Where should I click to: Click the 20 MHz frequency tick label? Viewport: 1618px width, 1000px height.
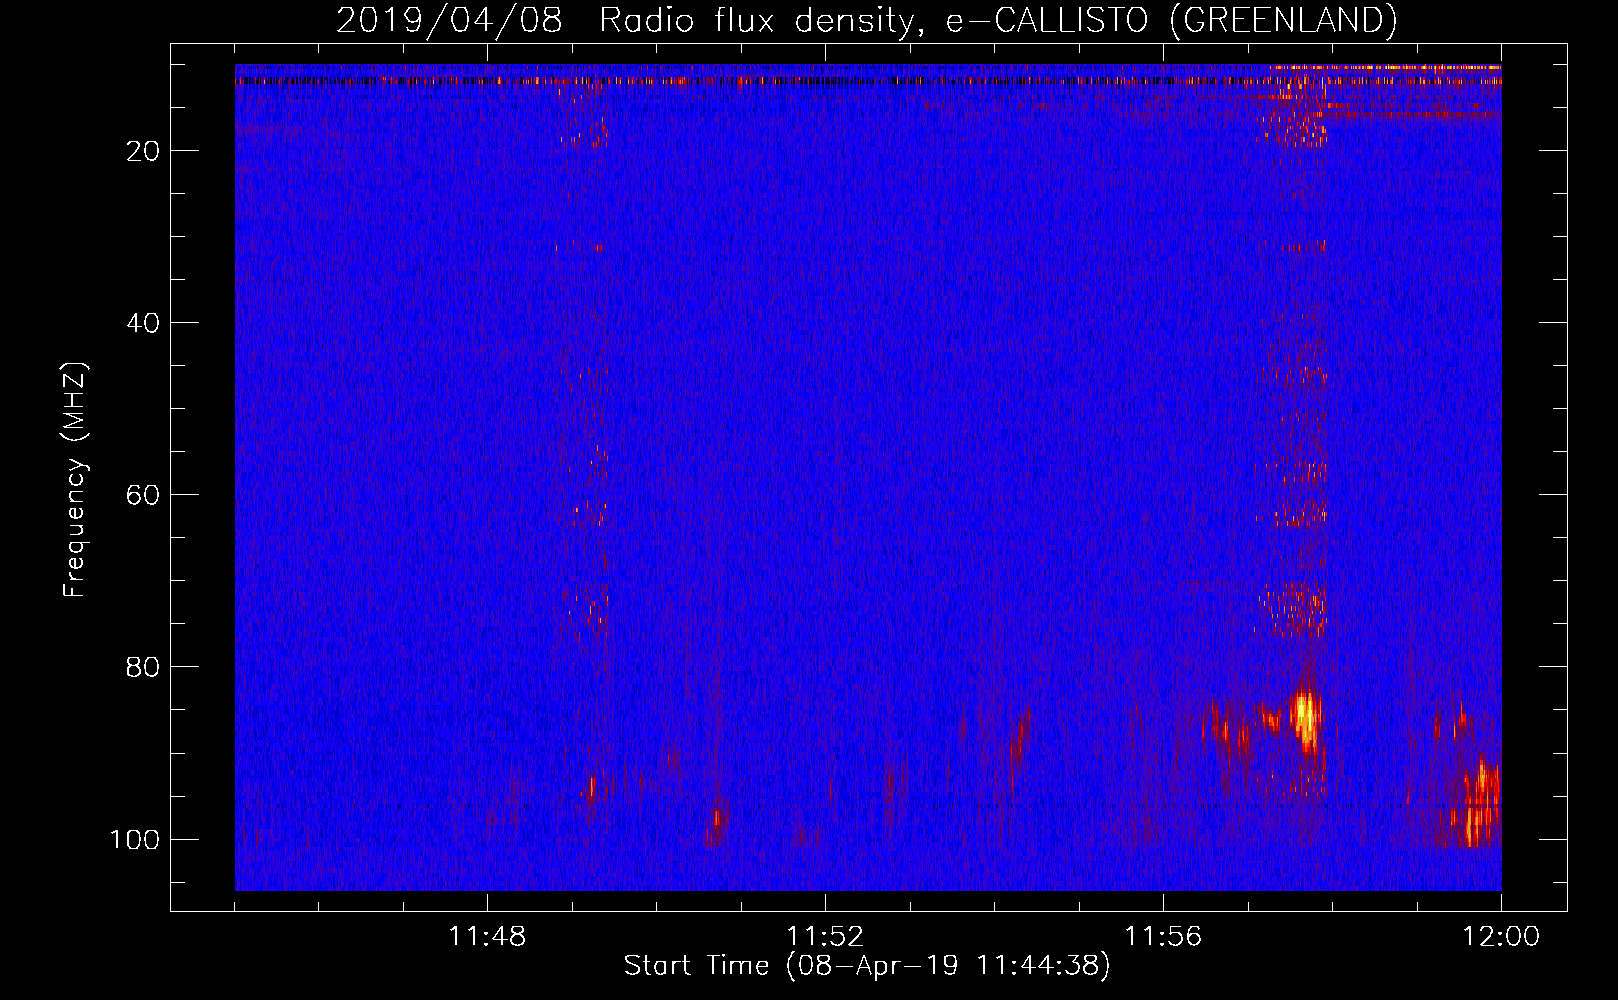(x=143, y=151)
